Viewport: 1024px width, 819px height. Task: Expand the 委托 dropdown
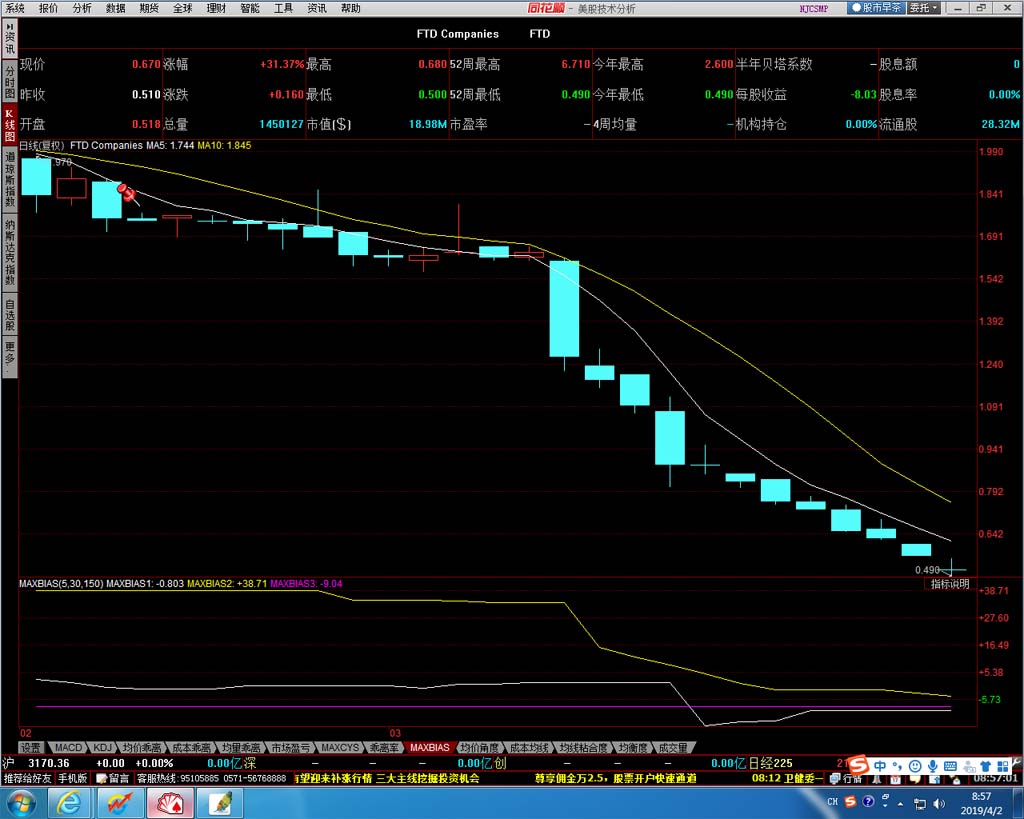tap(924, 8)
